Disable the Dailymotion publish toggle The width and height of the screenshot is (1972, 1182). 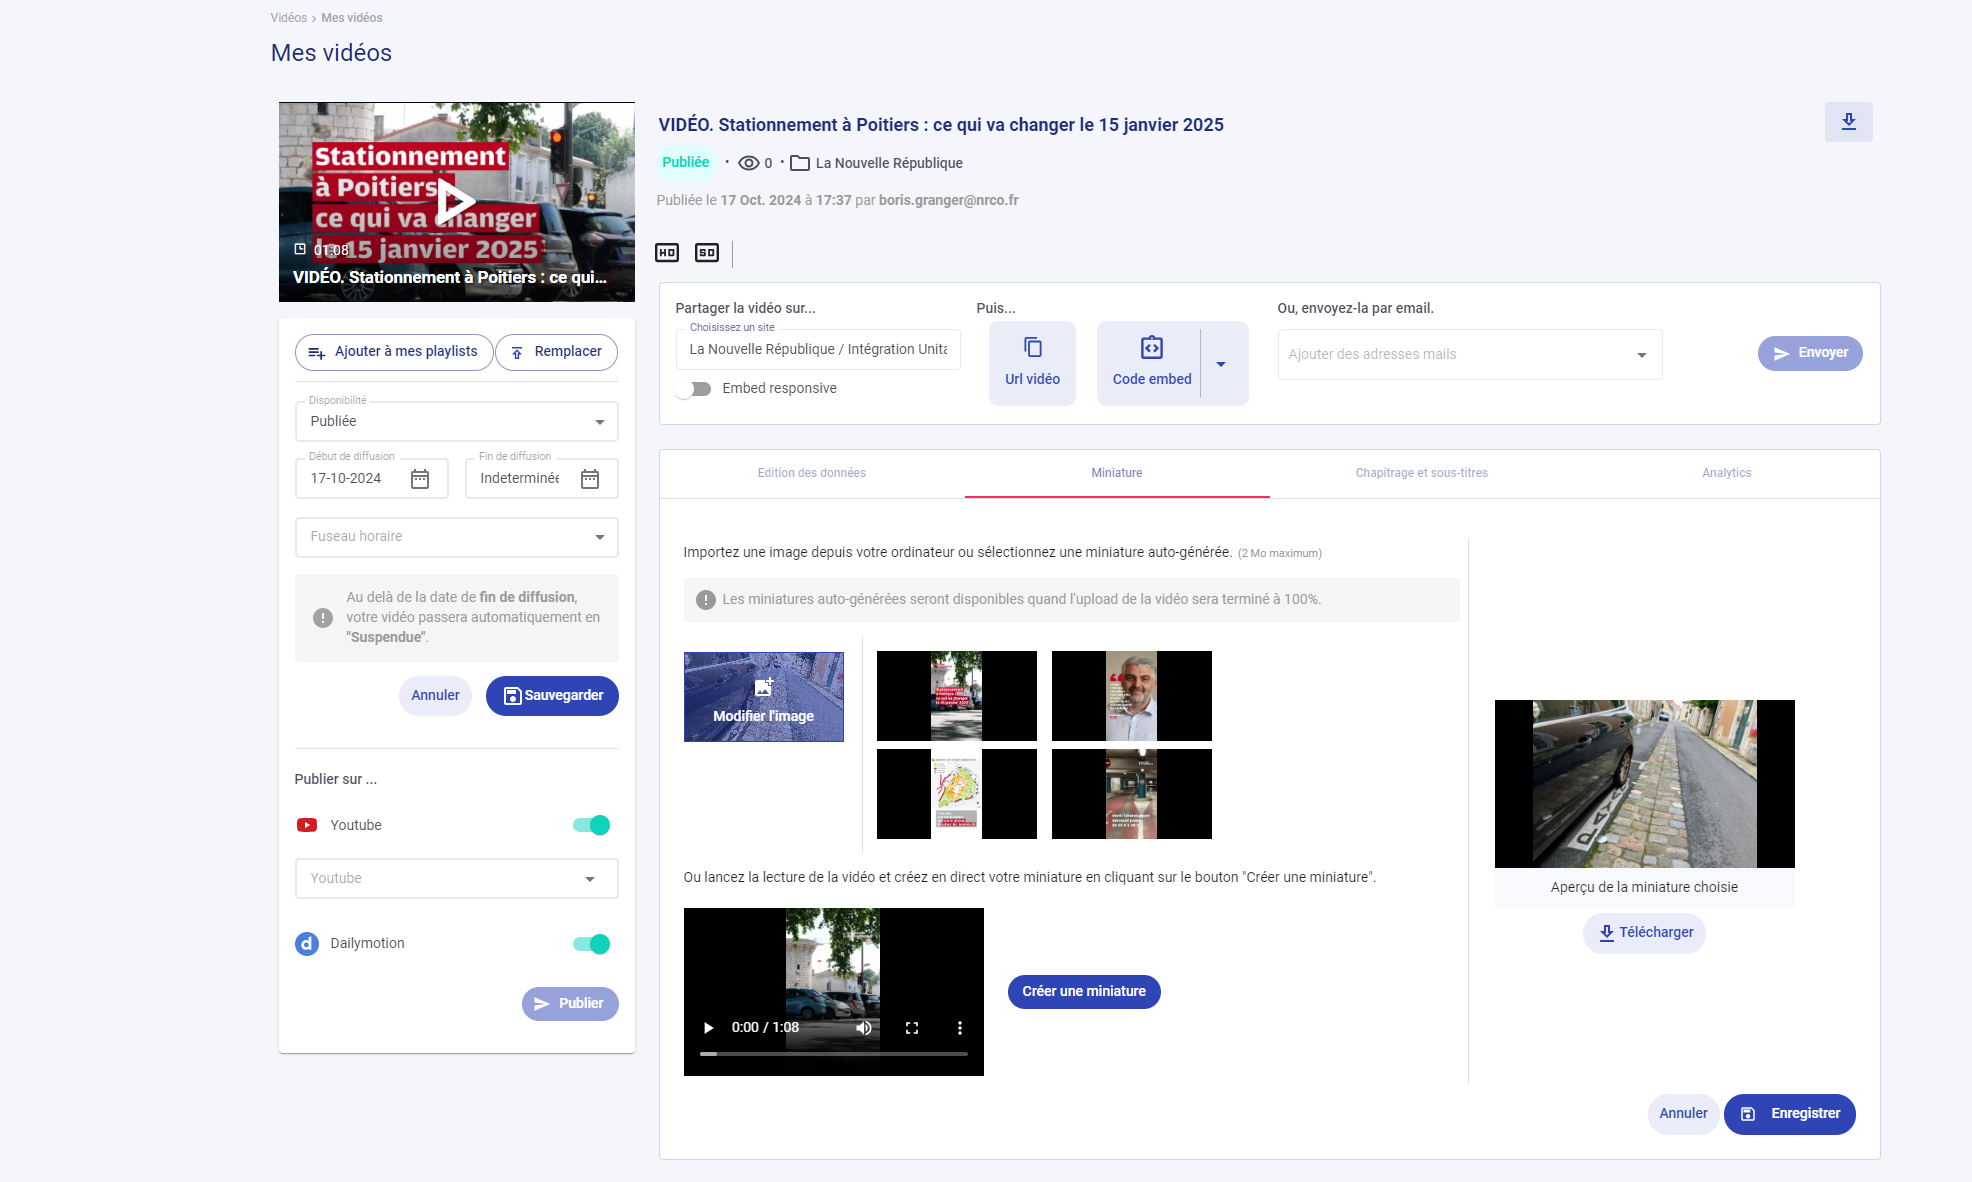pos(591,944)
